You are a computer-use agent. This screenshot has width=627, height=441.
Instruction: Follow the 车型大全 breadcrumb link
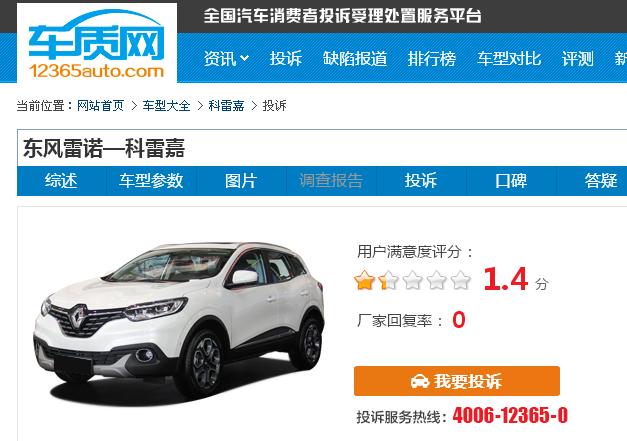tap(166, 106)
